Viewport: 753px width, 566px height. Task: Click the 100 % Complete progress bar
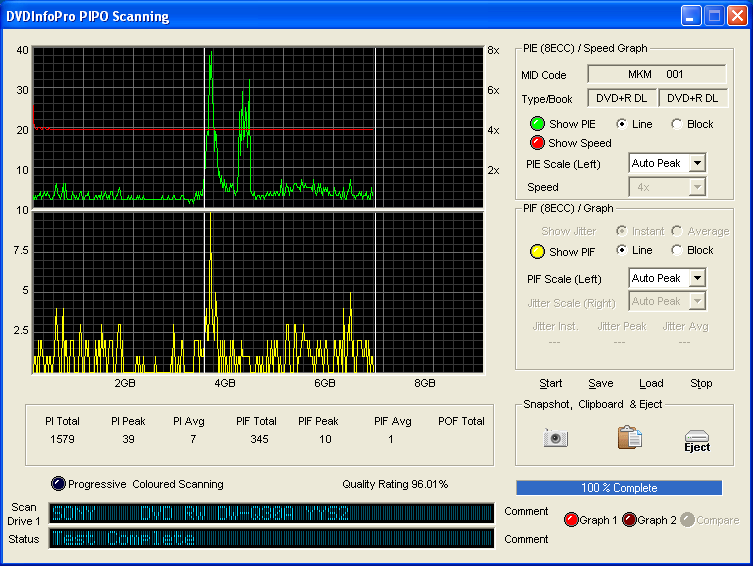point(619,488)
